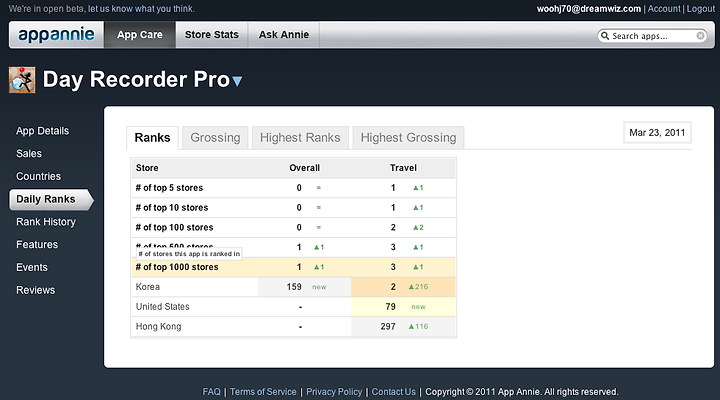Switch to the Grossing tab
This screenshot has height=400, width=720.
(x=215, y=138)
